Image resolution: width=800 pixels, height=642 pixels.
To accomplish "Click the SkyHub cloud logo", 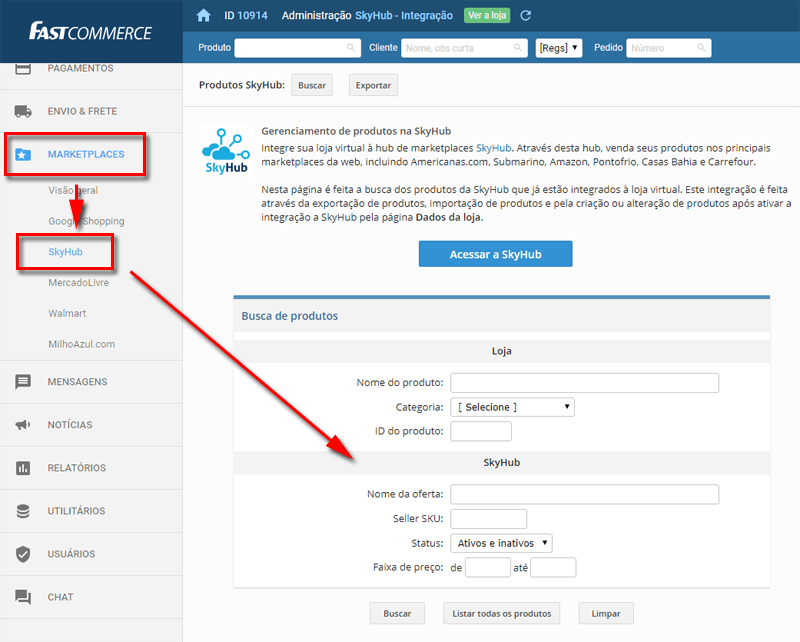I will (226, 151).
